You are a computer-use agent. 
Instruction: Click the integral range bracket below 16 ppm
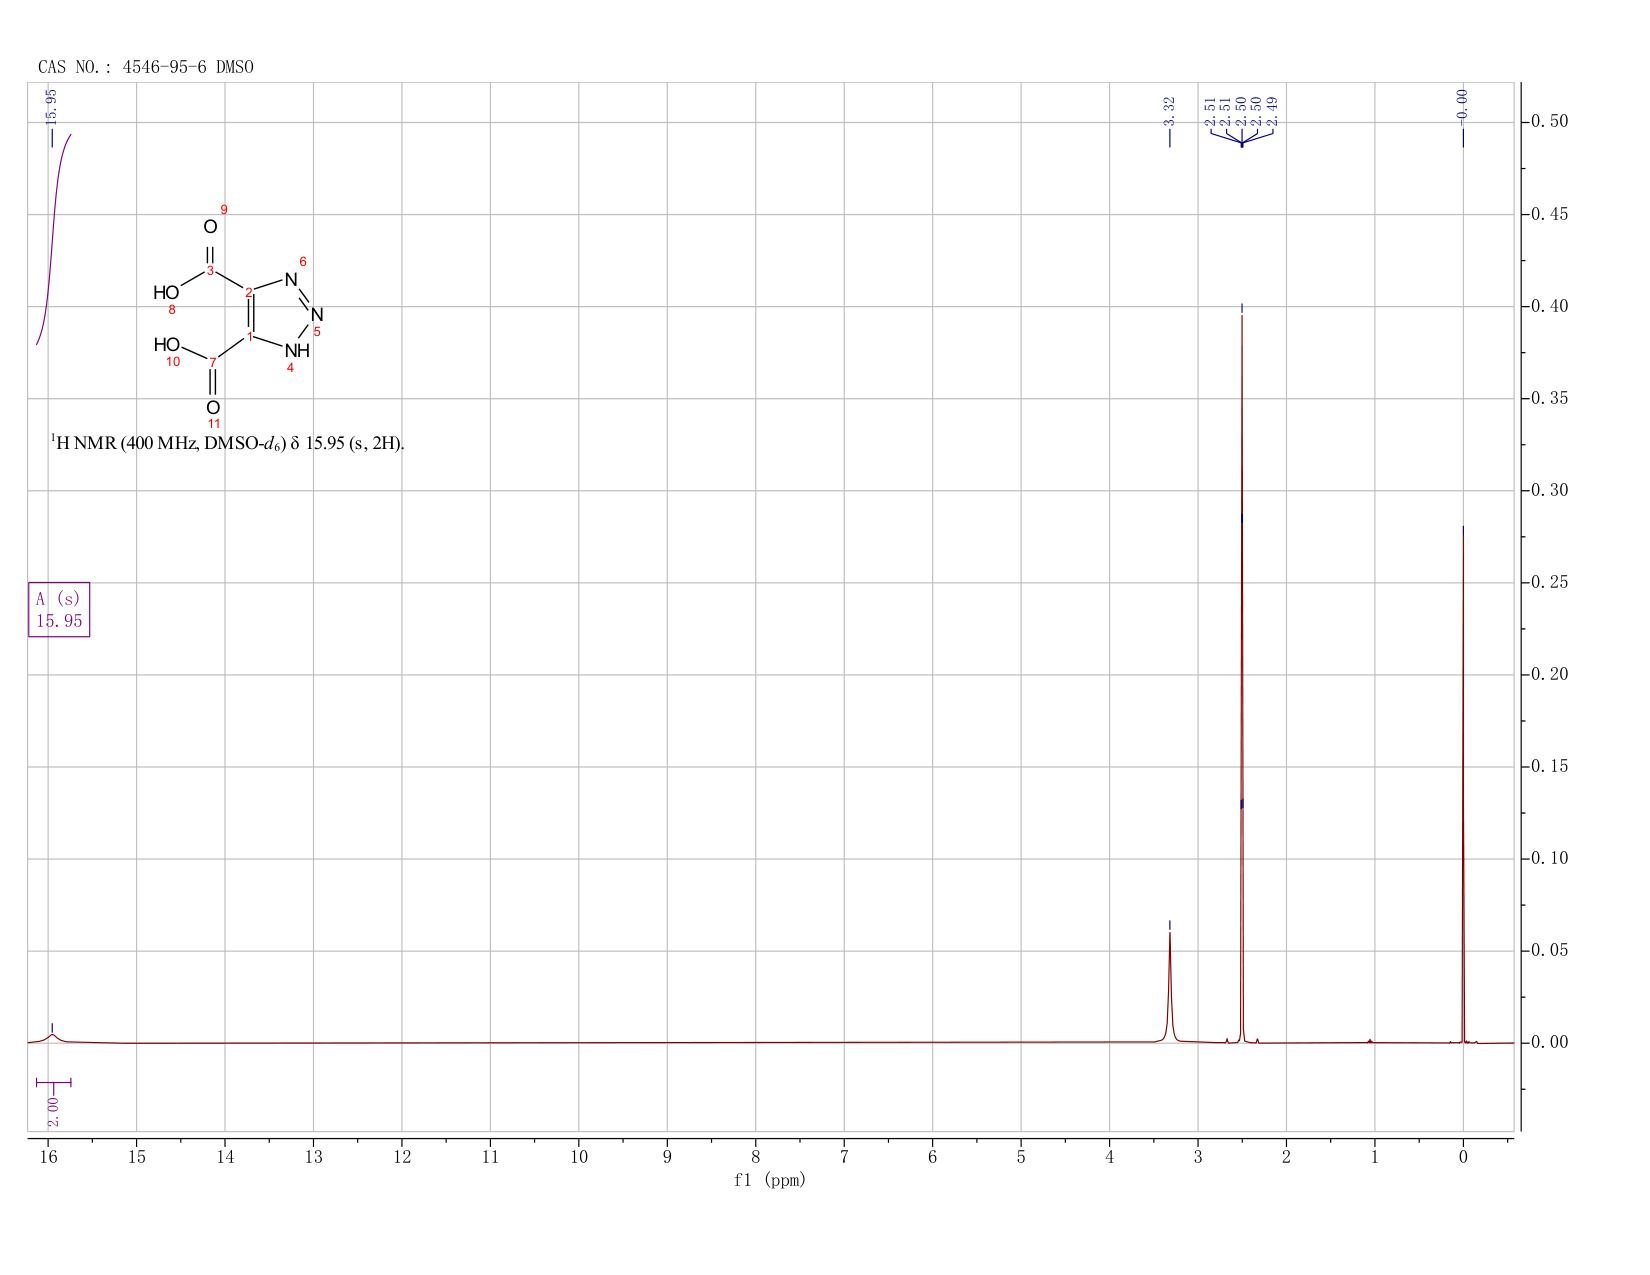tap(53, 1082)
